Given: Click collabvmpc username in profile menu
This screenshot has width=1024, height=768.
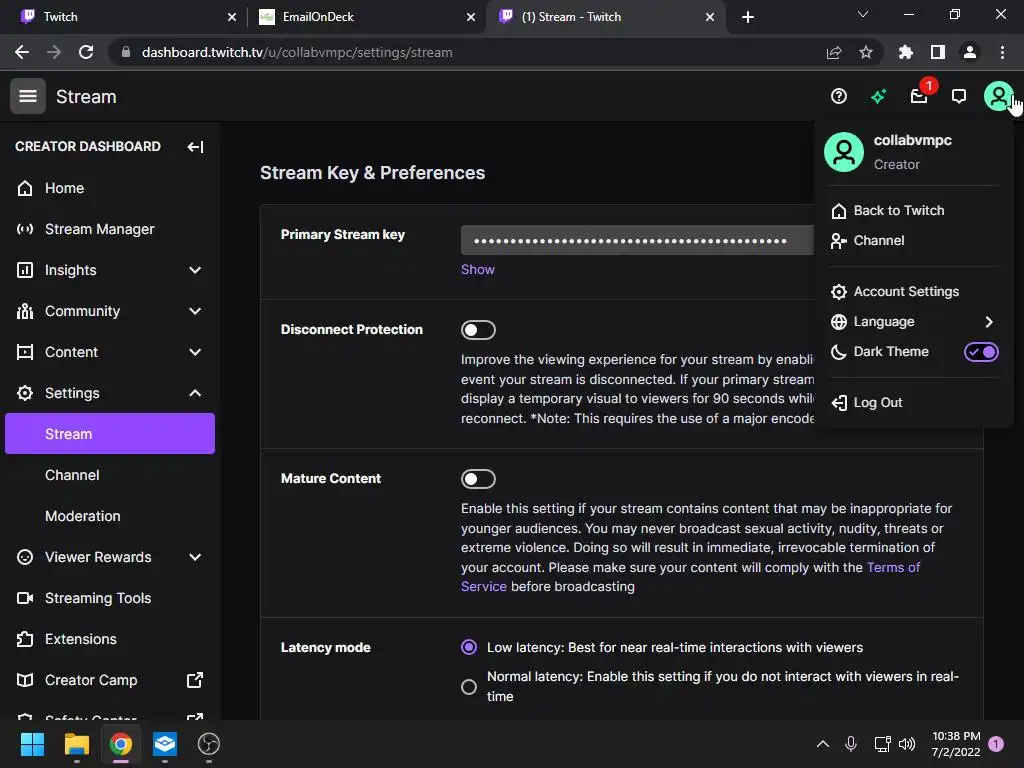Looking at the screenshot, I should coord(912,140).
